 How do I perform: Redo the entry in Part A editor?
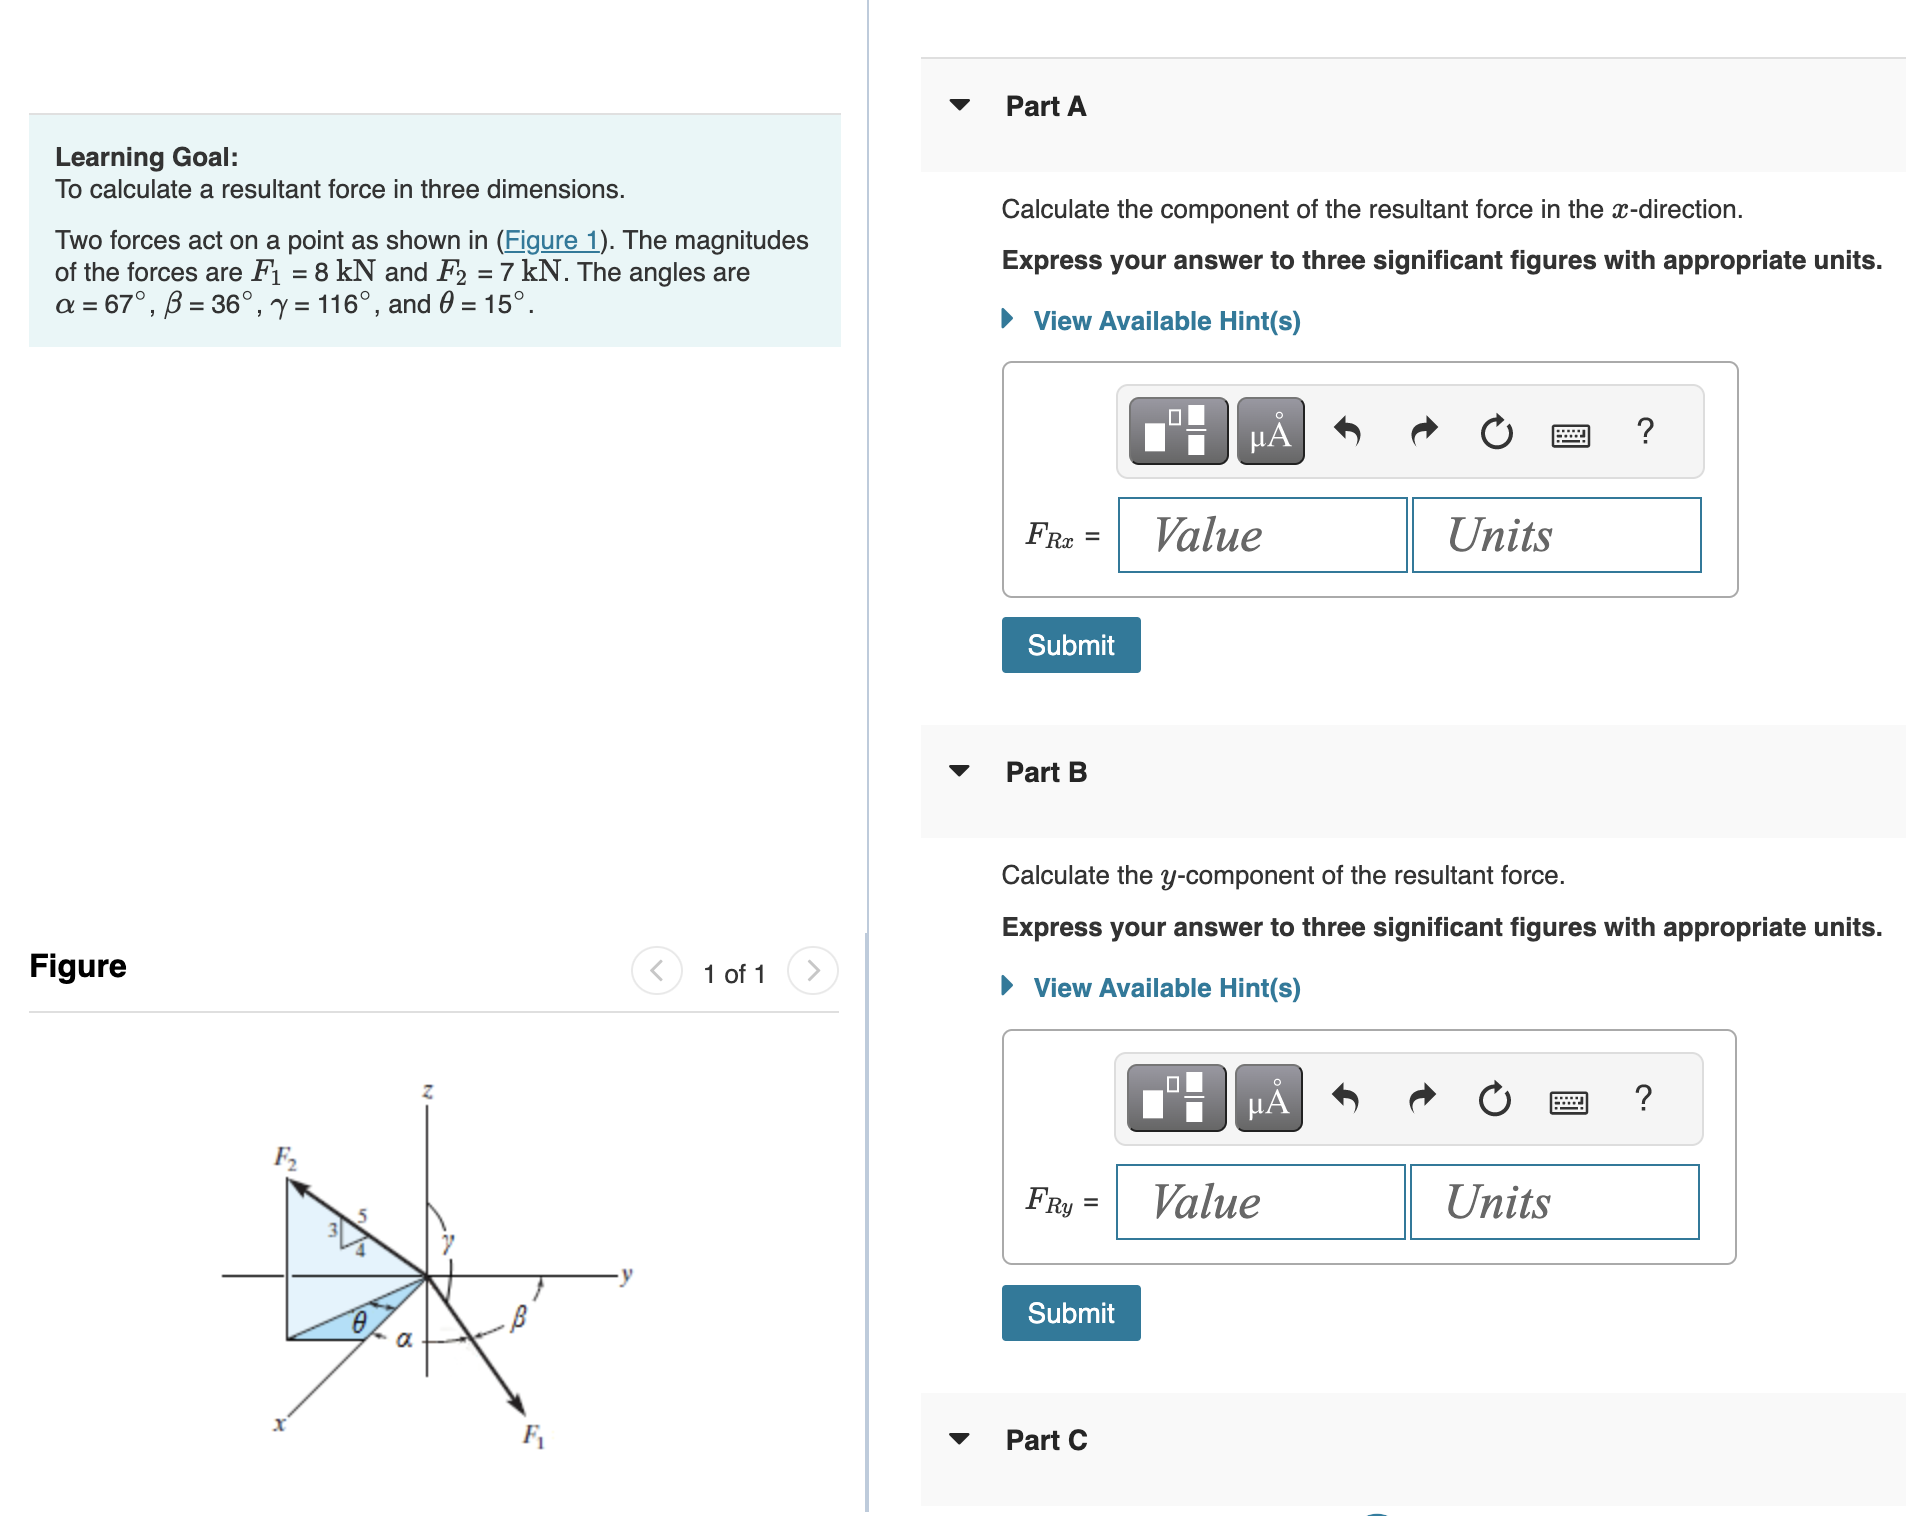pos(1422,431)
